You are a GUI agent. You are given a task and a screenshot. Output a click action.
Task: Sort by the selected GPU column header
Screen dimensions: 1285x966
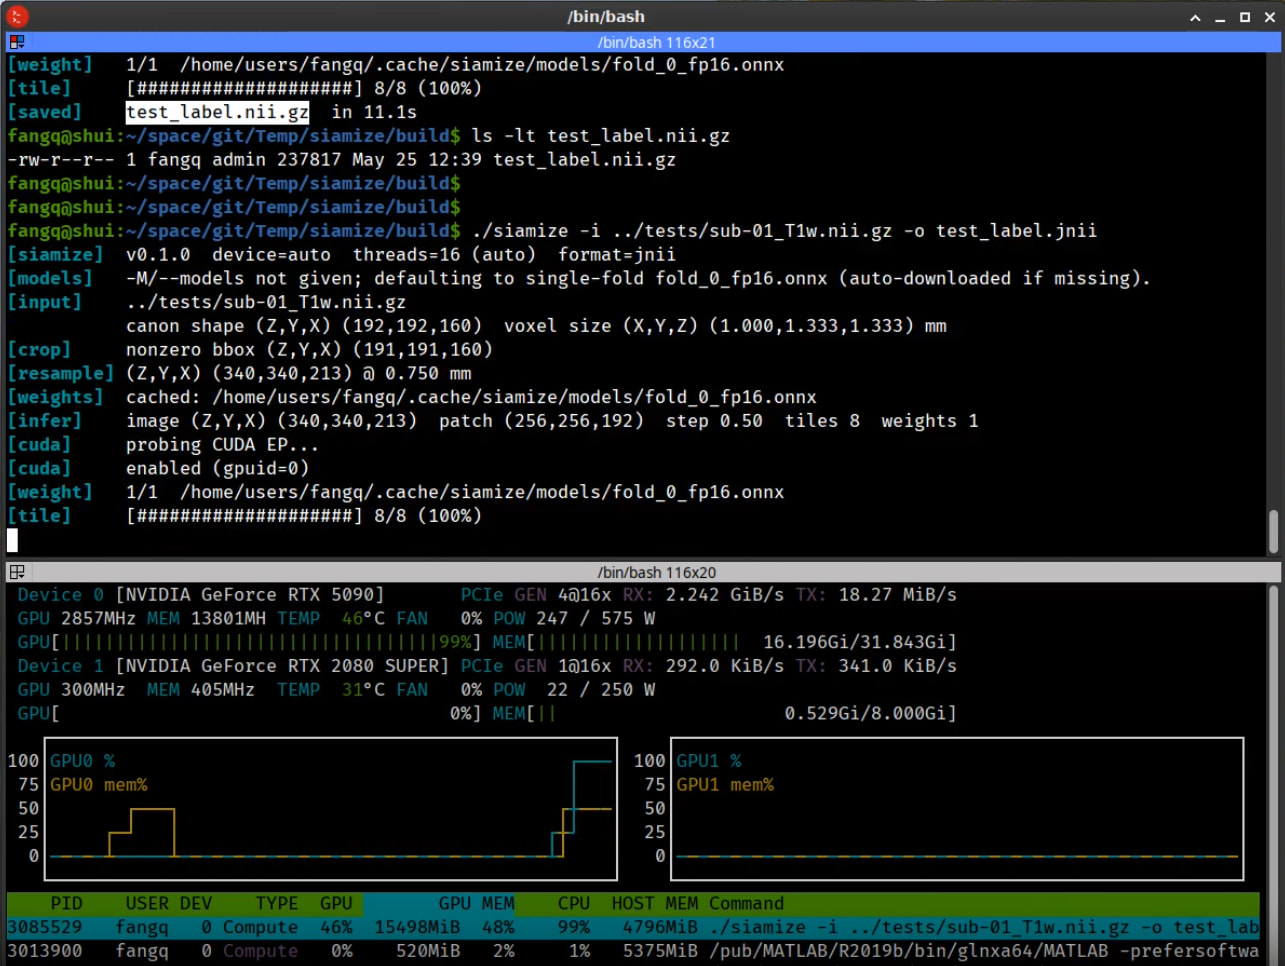click(x=336, y=903)
